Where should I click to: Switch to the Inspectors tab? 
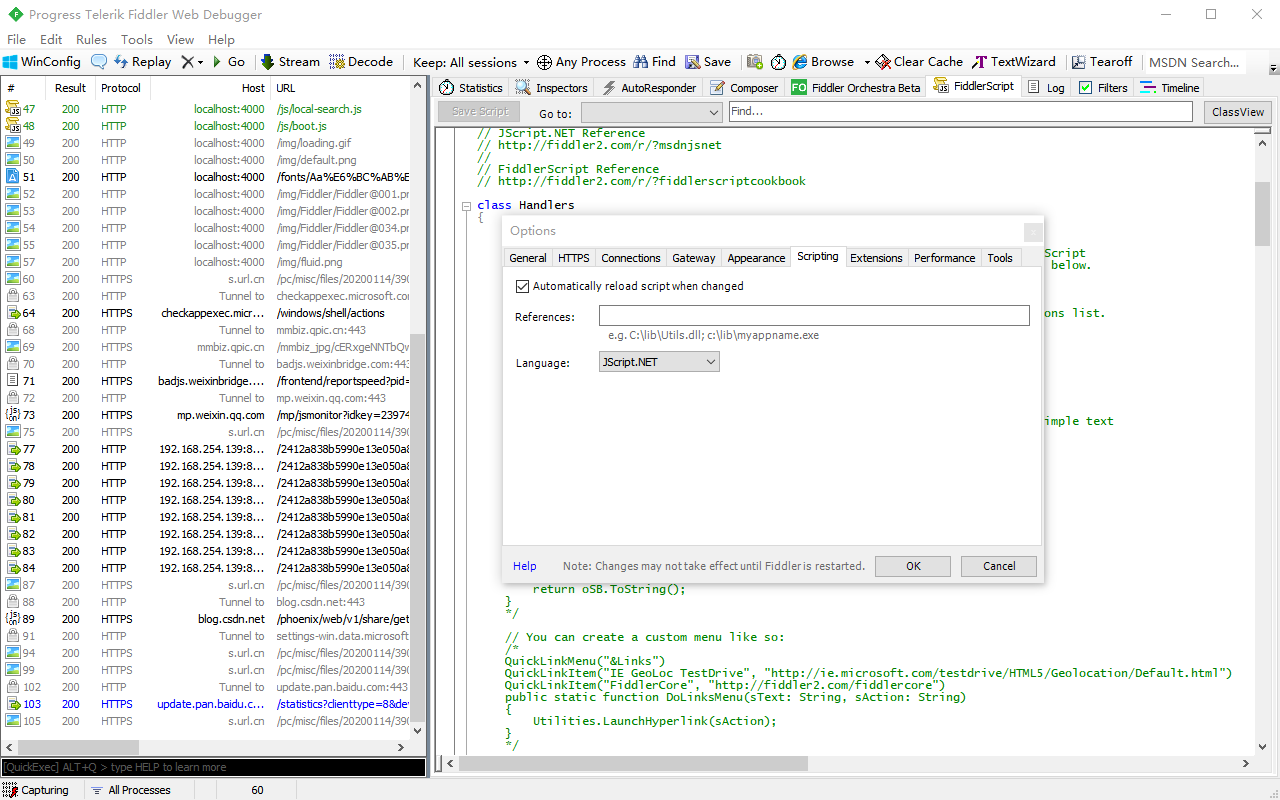[552, 88]
